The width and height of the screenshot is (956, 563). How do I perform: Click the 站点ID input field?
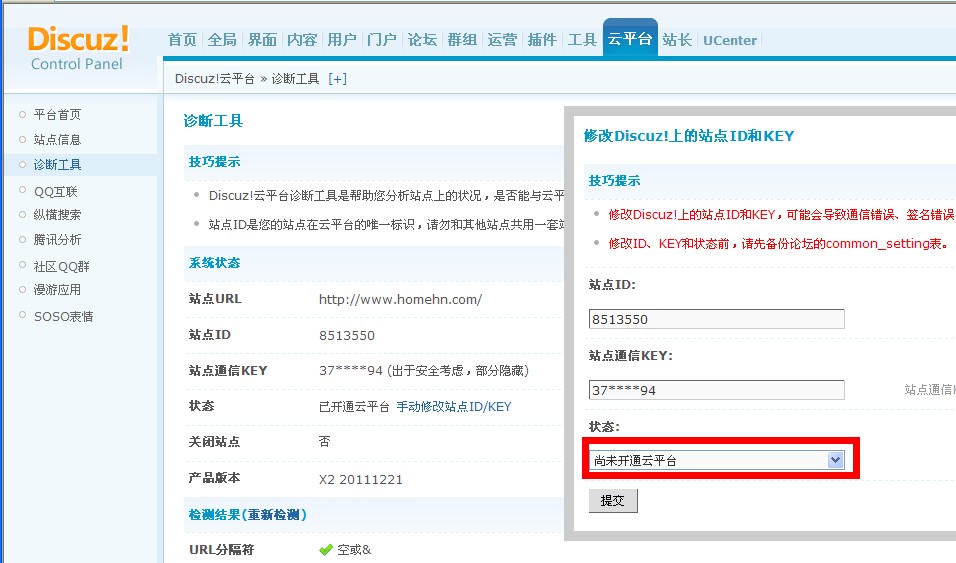click(x=716, y=319)
